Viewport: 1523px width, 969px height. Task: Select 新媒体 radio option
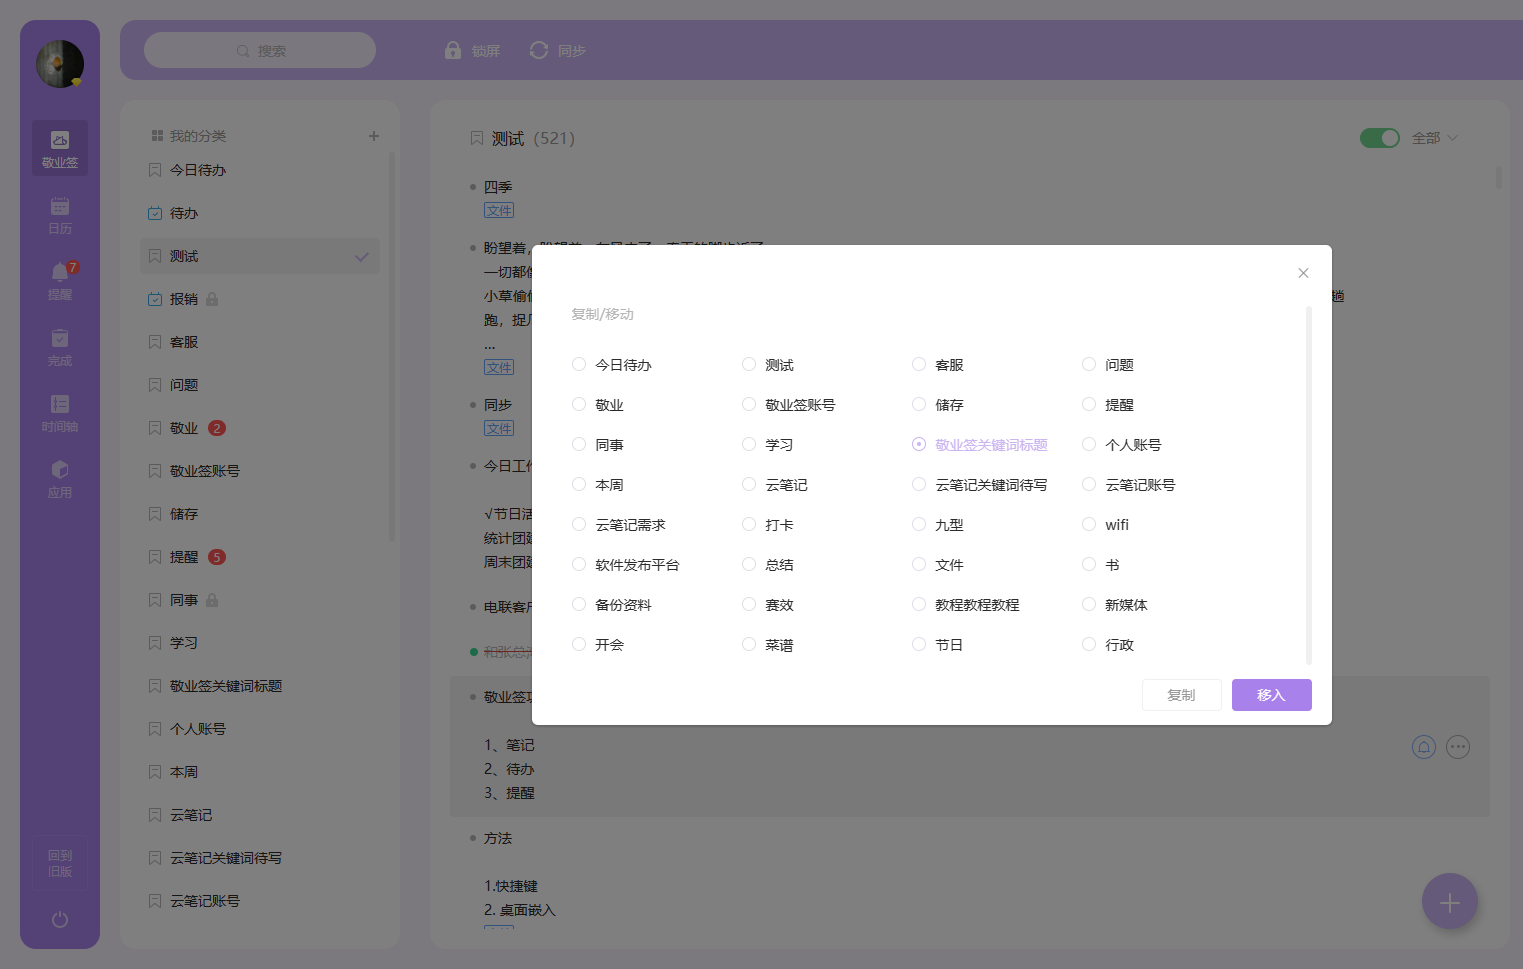(1089, 604)
